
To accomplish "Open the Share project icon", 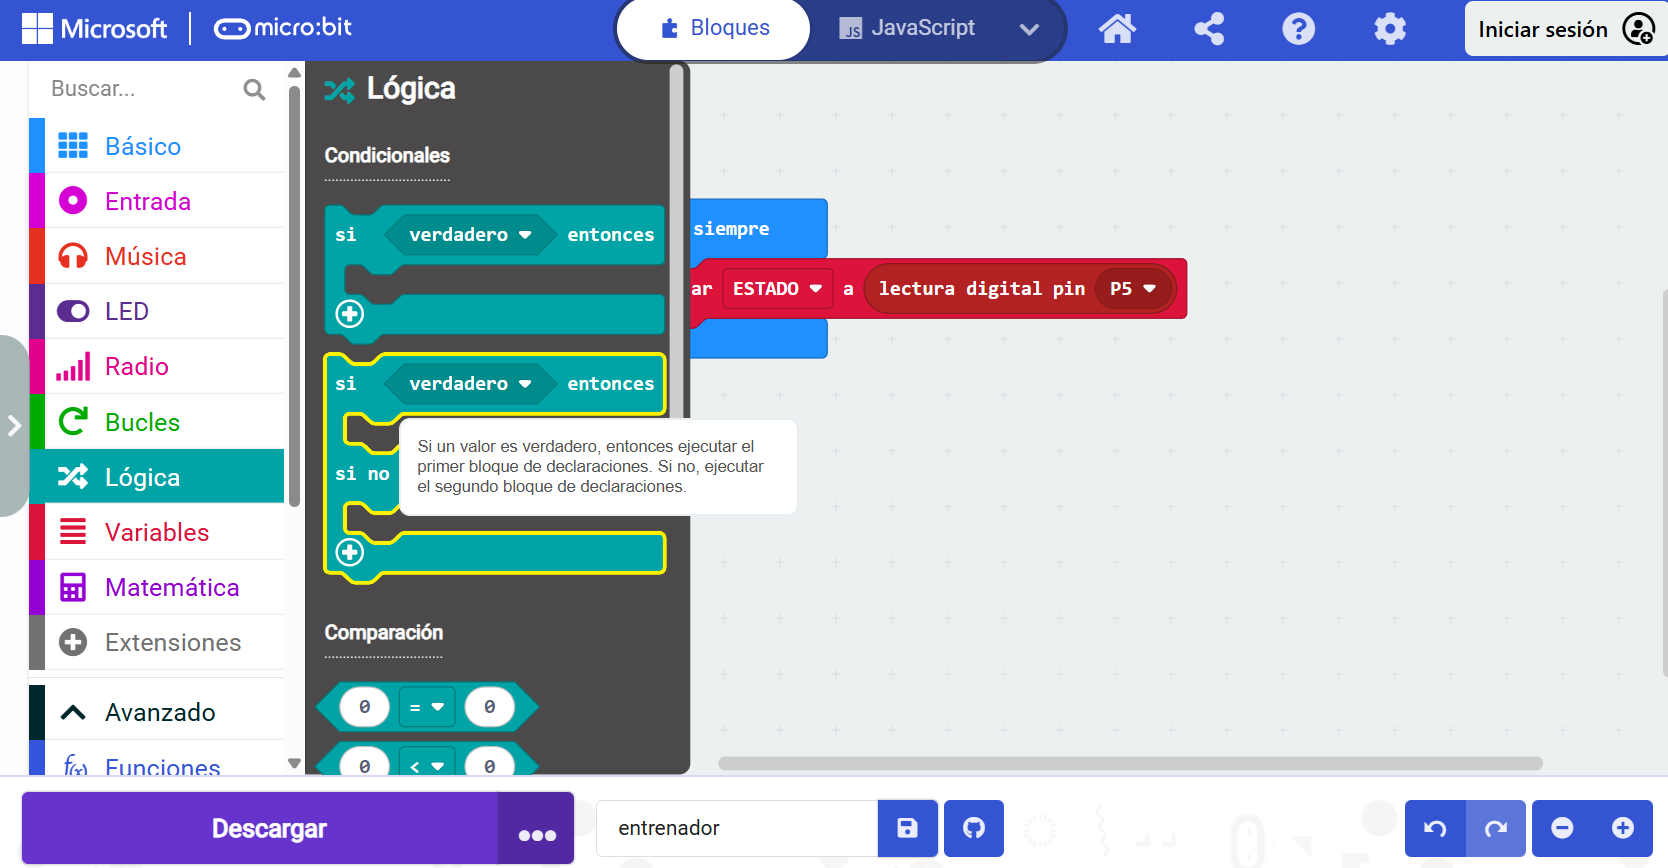I will (x=1208, y=29).
